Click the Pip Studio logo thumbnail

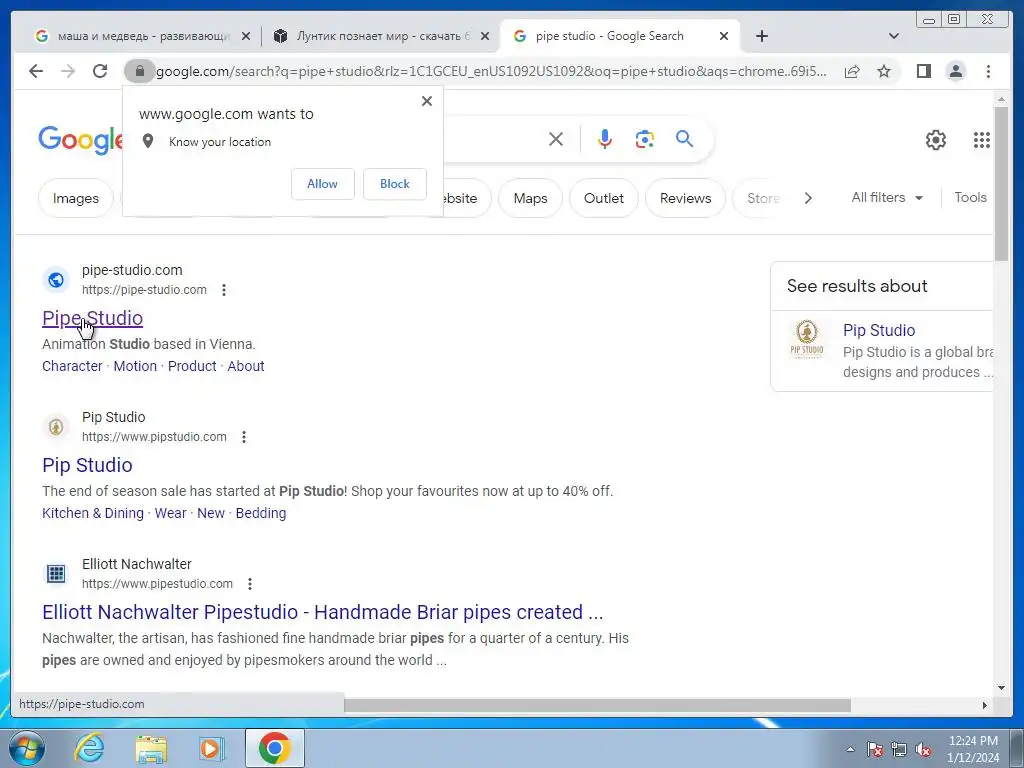coord(807,338)
